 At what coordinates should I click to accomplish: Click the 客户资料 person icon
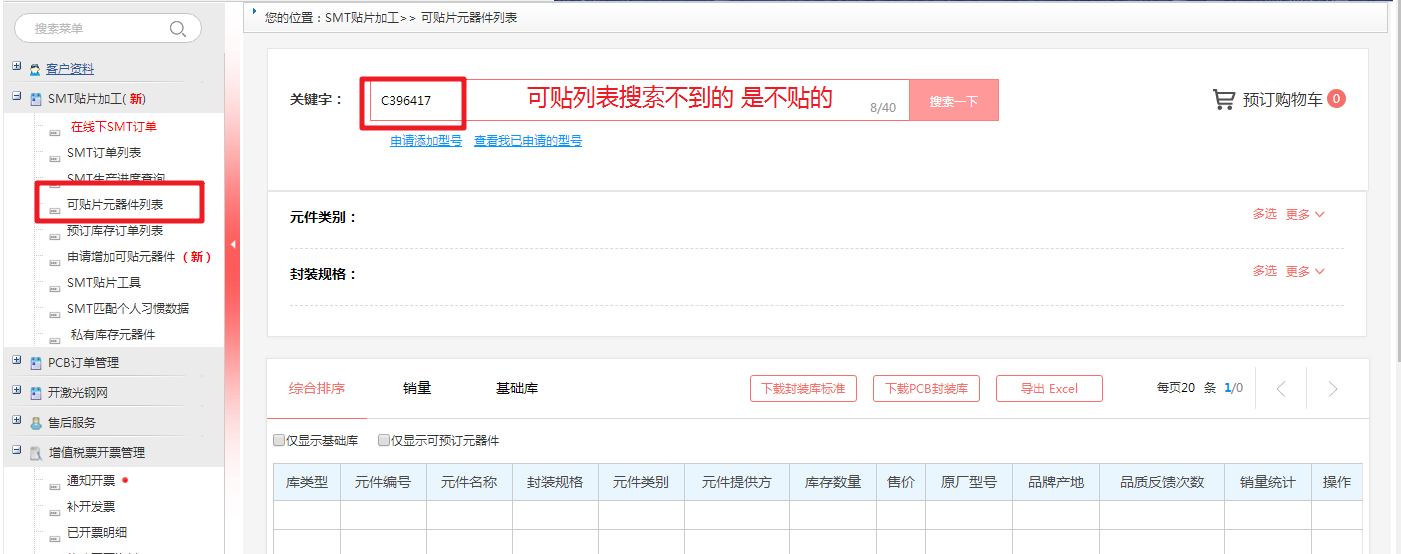pos(35,70)
